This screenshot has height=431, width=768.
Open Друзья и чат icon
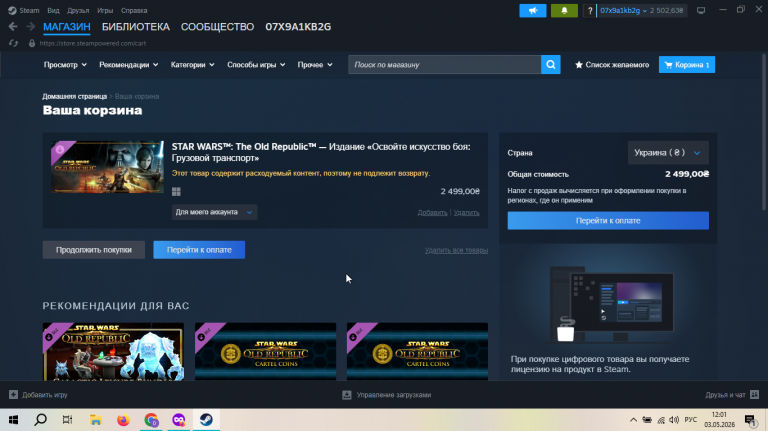[754, 395]
